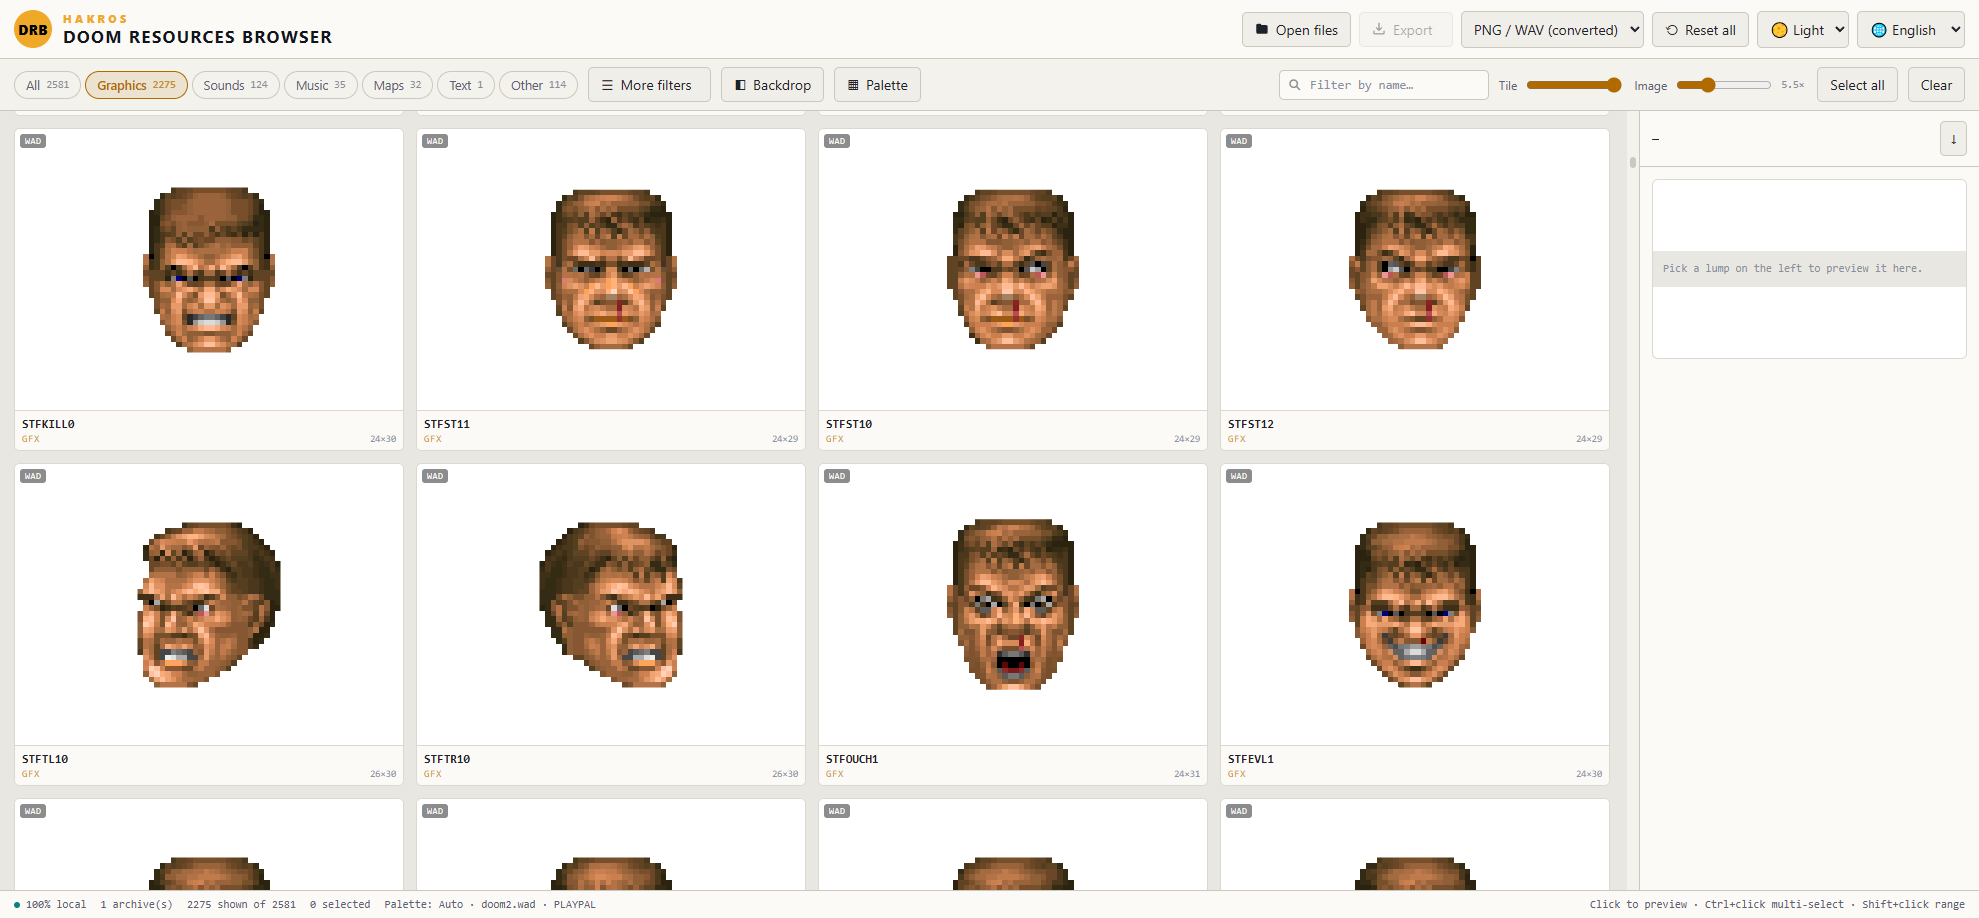
Task: Click '0 selected' in status bar
Action: 340,904
